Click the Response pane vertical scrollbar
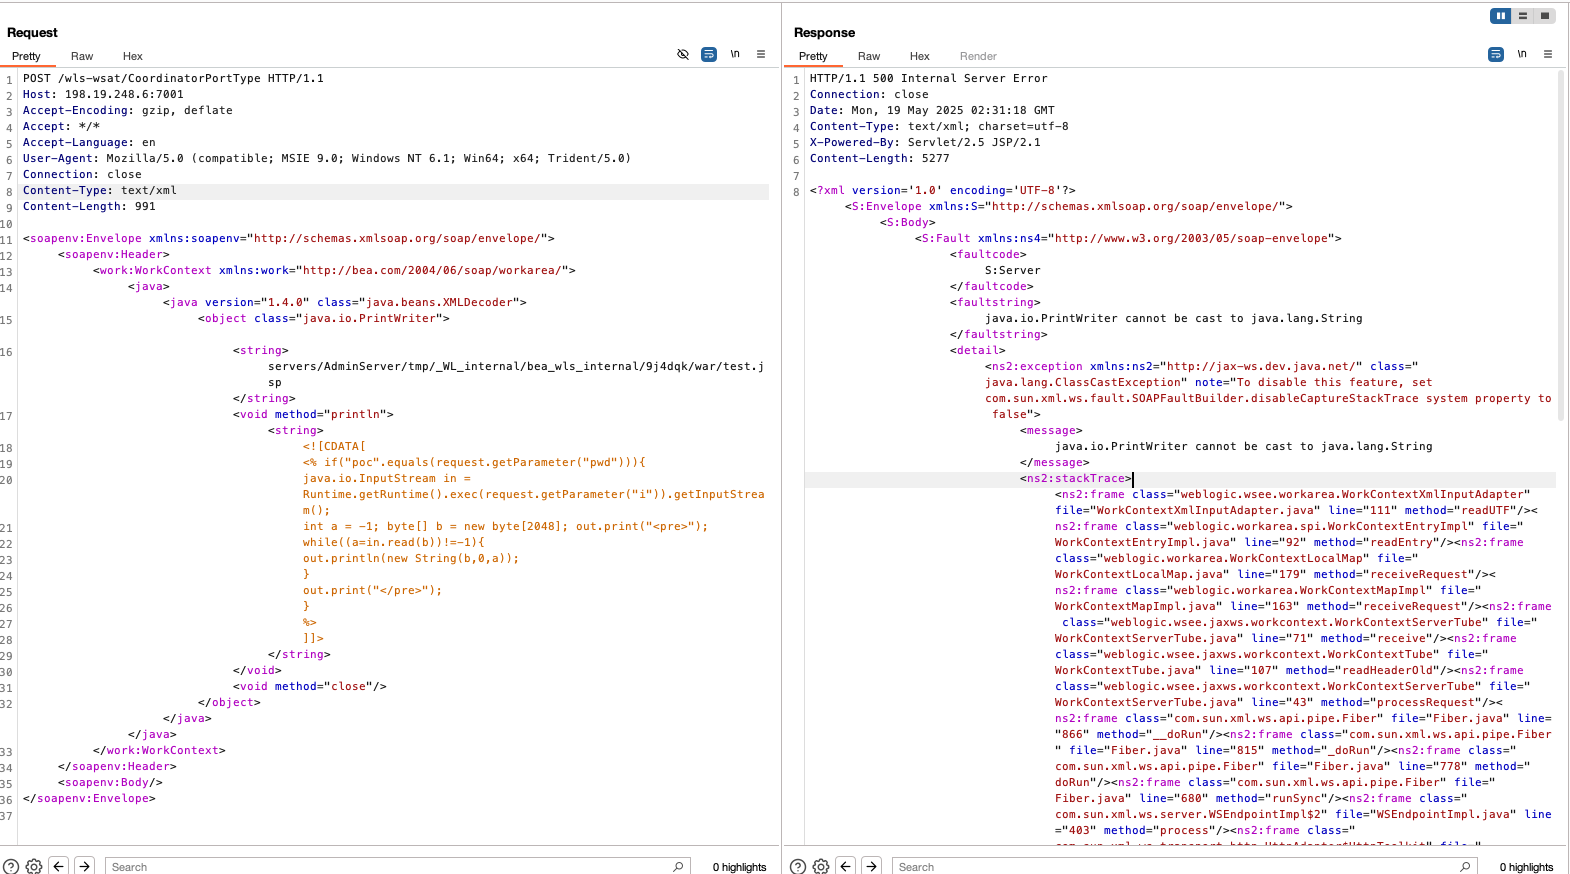1570x874 pixels. coord(1560,246)
